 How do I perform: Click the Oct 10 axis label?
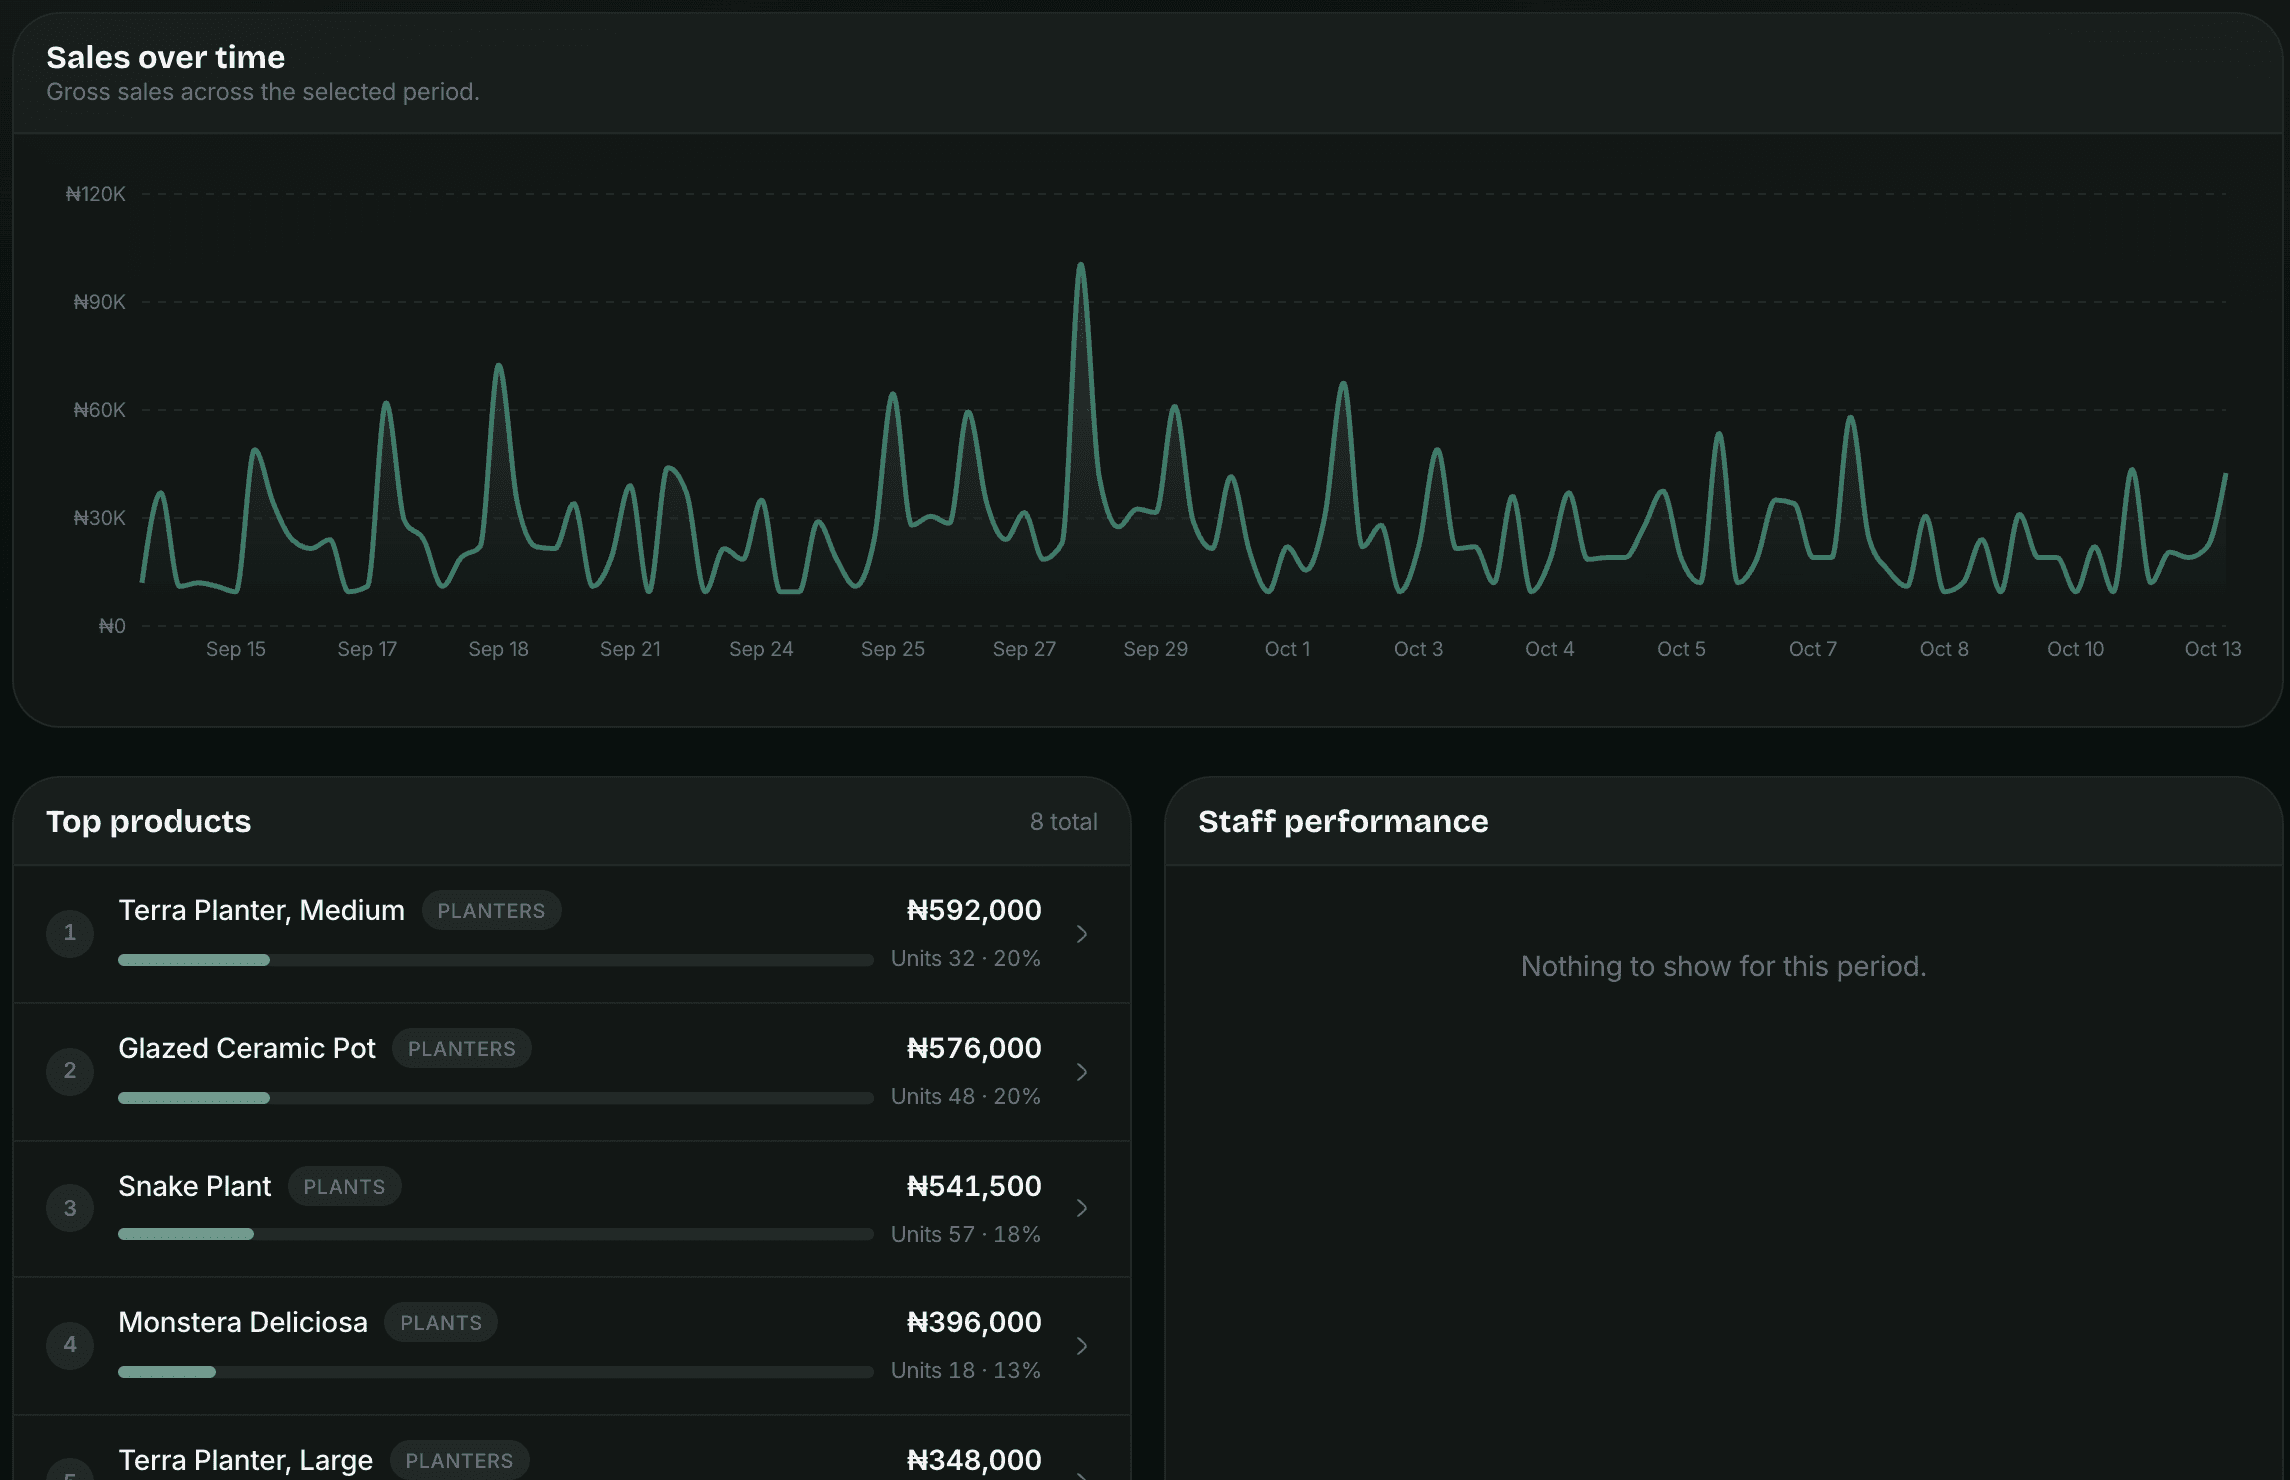[2076, 649]
